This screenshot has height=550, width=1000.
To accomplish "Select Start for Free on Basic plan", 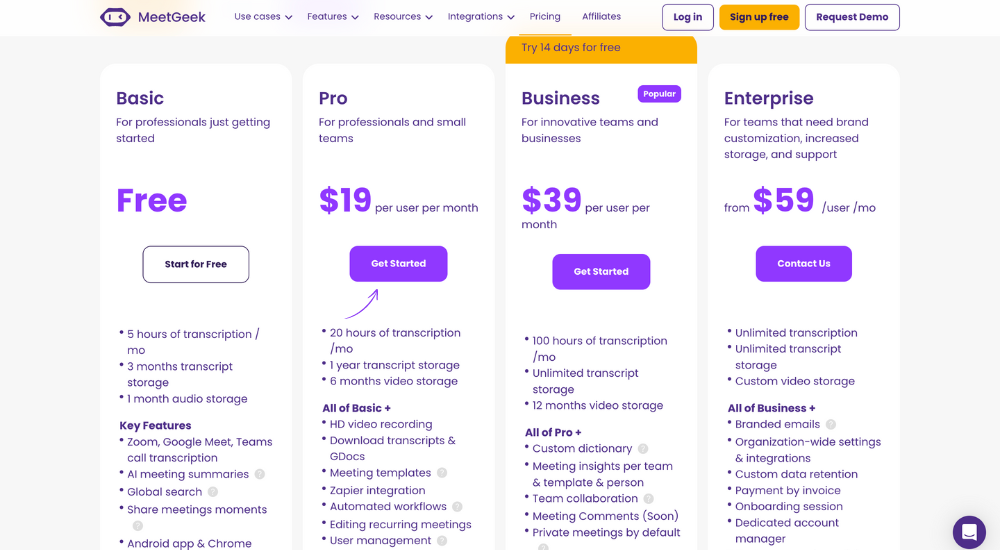I will click(x=196, y=264).
